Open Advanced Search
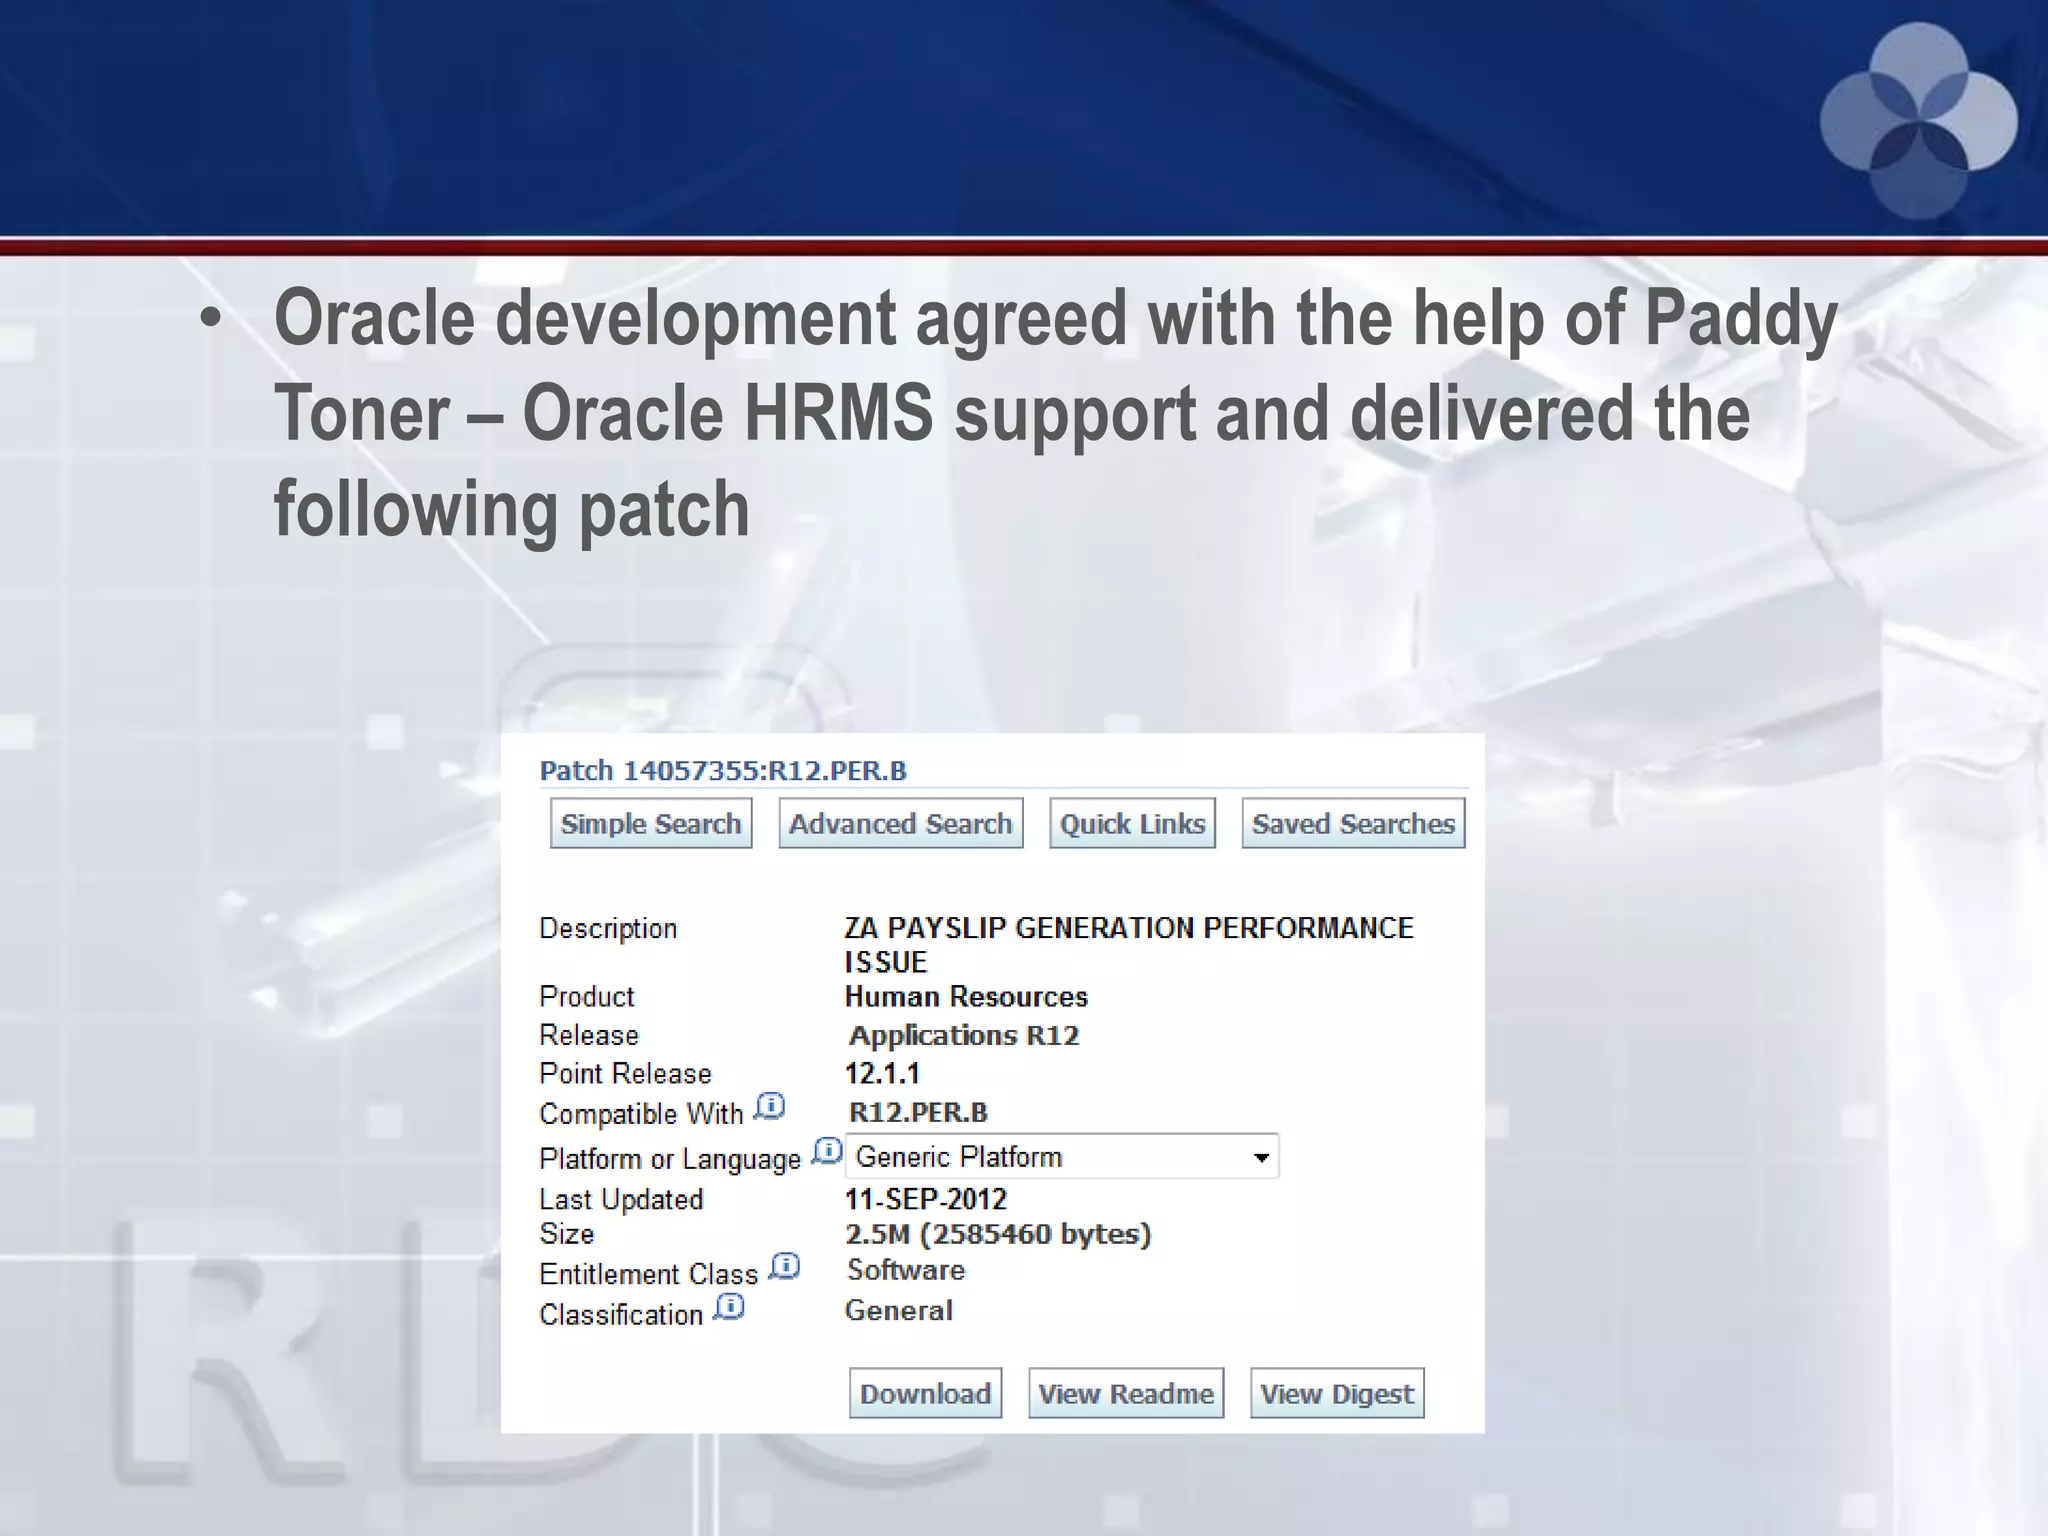The image size is (2048, 1536). click(x=901, y=823)
